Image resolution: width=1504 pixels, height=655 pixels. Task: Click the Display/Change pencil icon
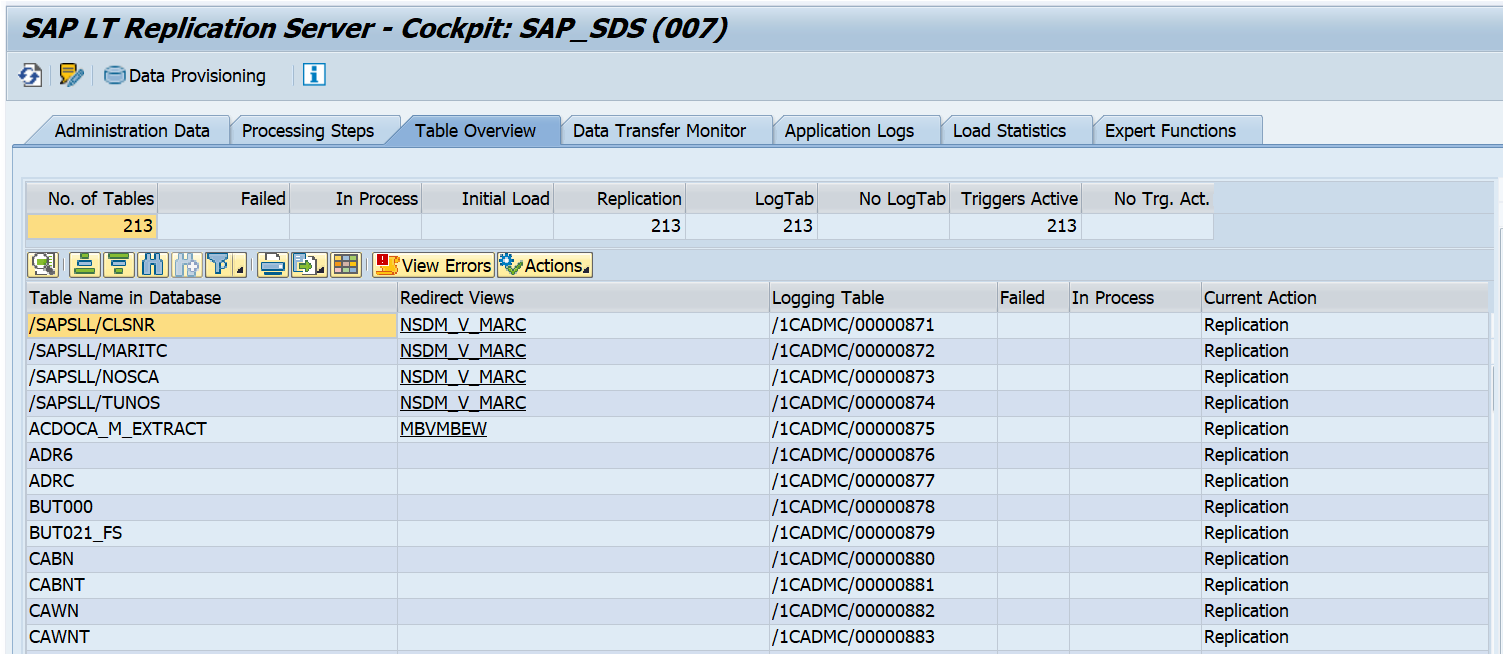click(x=68, y=75)
